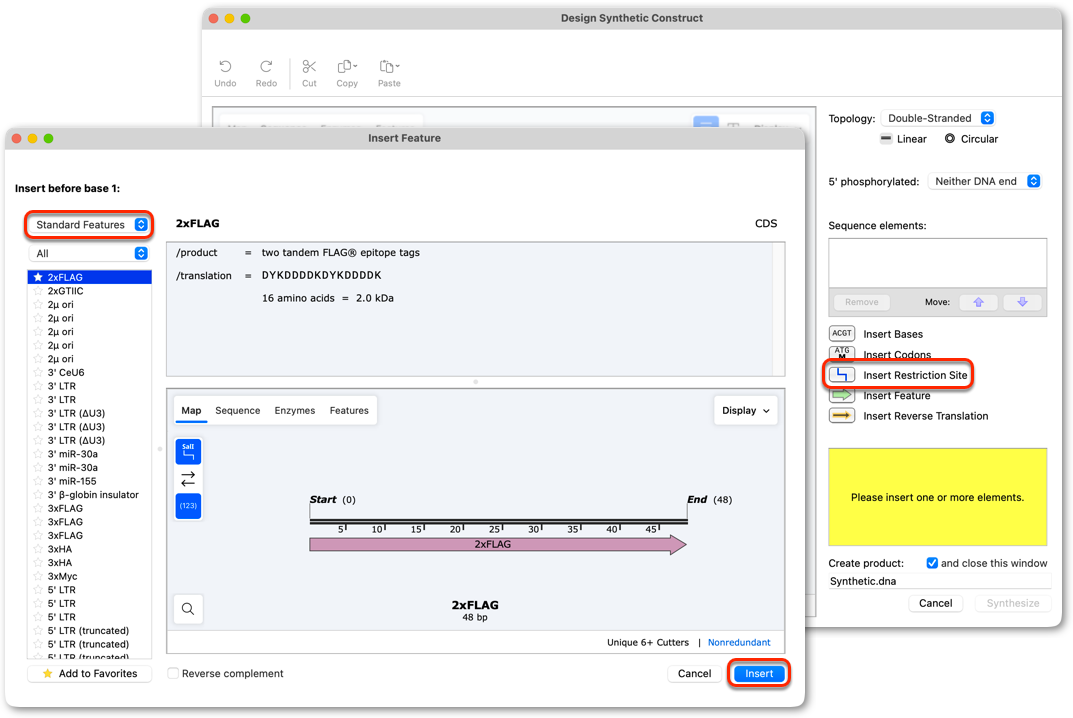Open the Standard Features dropdown
Viewport: 1073px width, 718px height.
pos(90,225)
